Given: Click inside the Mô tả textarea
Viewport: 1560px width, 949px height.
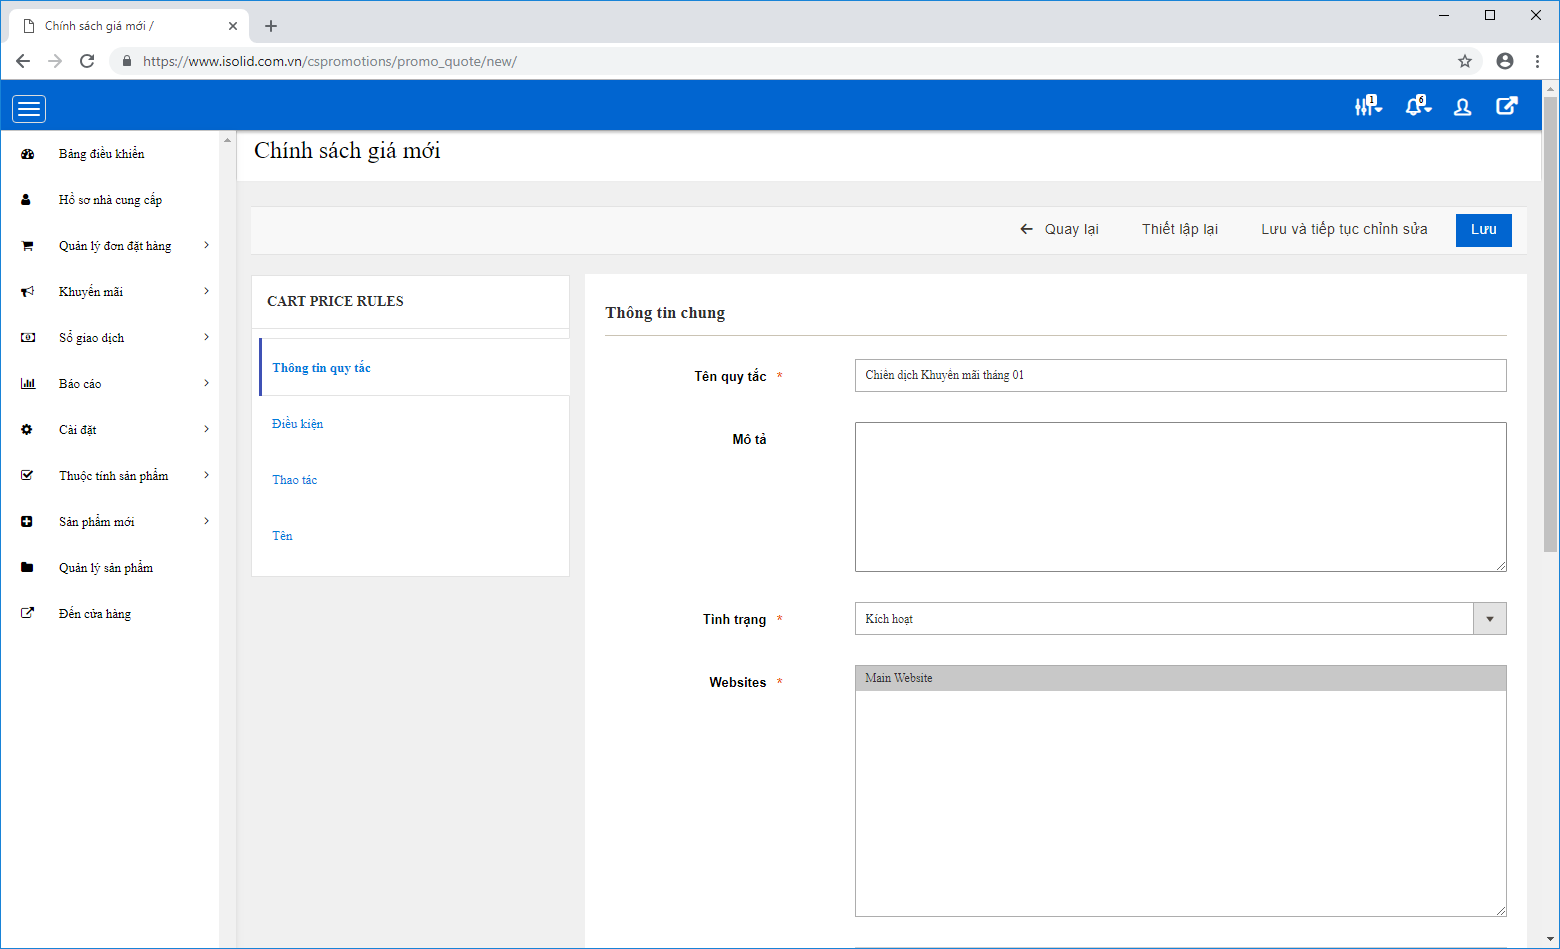Looking at the screenshot, I should pos(1180,497).
